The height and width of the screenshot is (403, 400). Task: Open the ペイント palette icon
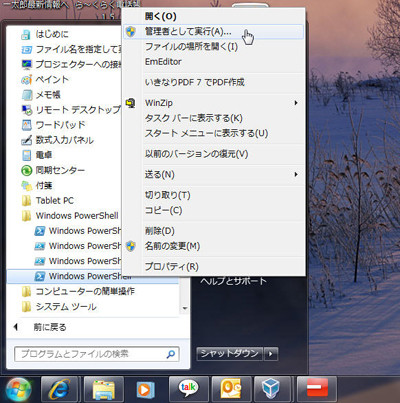26,80
